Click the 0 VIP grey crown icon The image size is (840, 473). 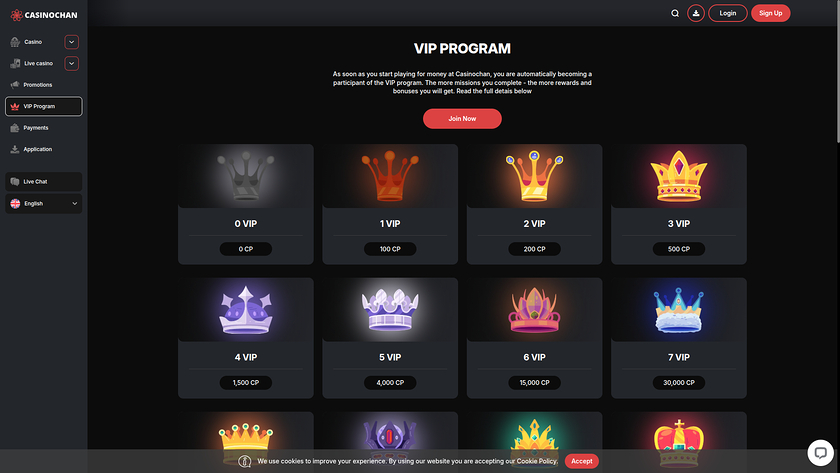click(x=245, y=176)
